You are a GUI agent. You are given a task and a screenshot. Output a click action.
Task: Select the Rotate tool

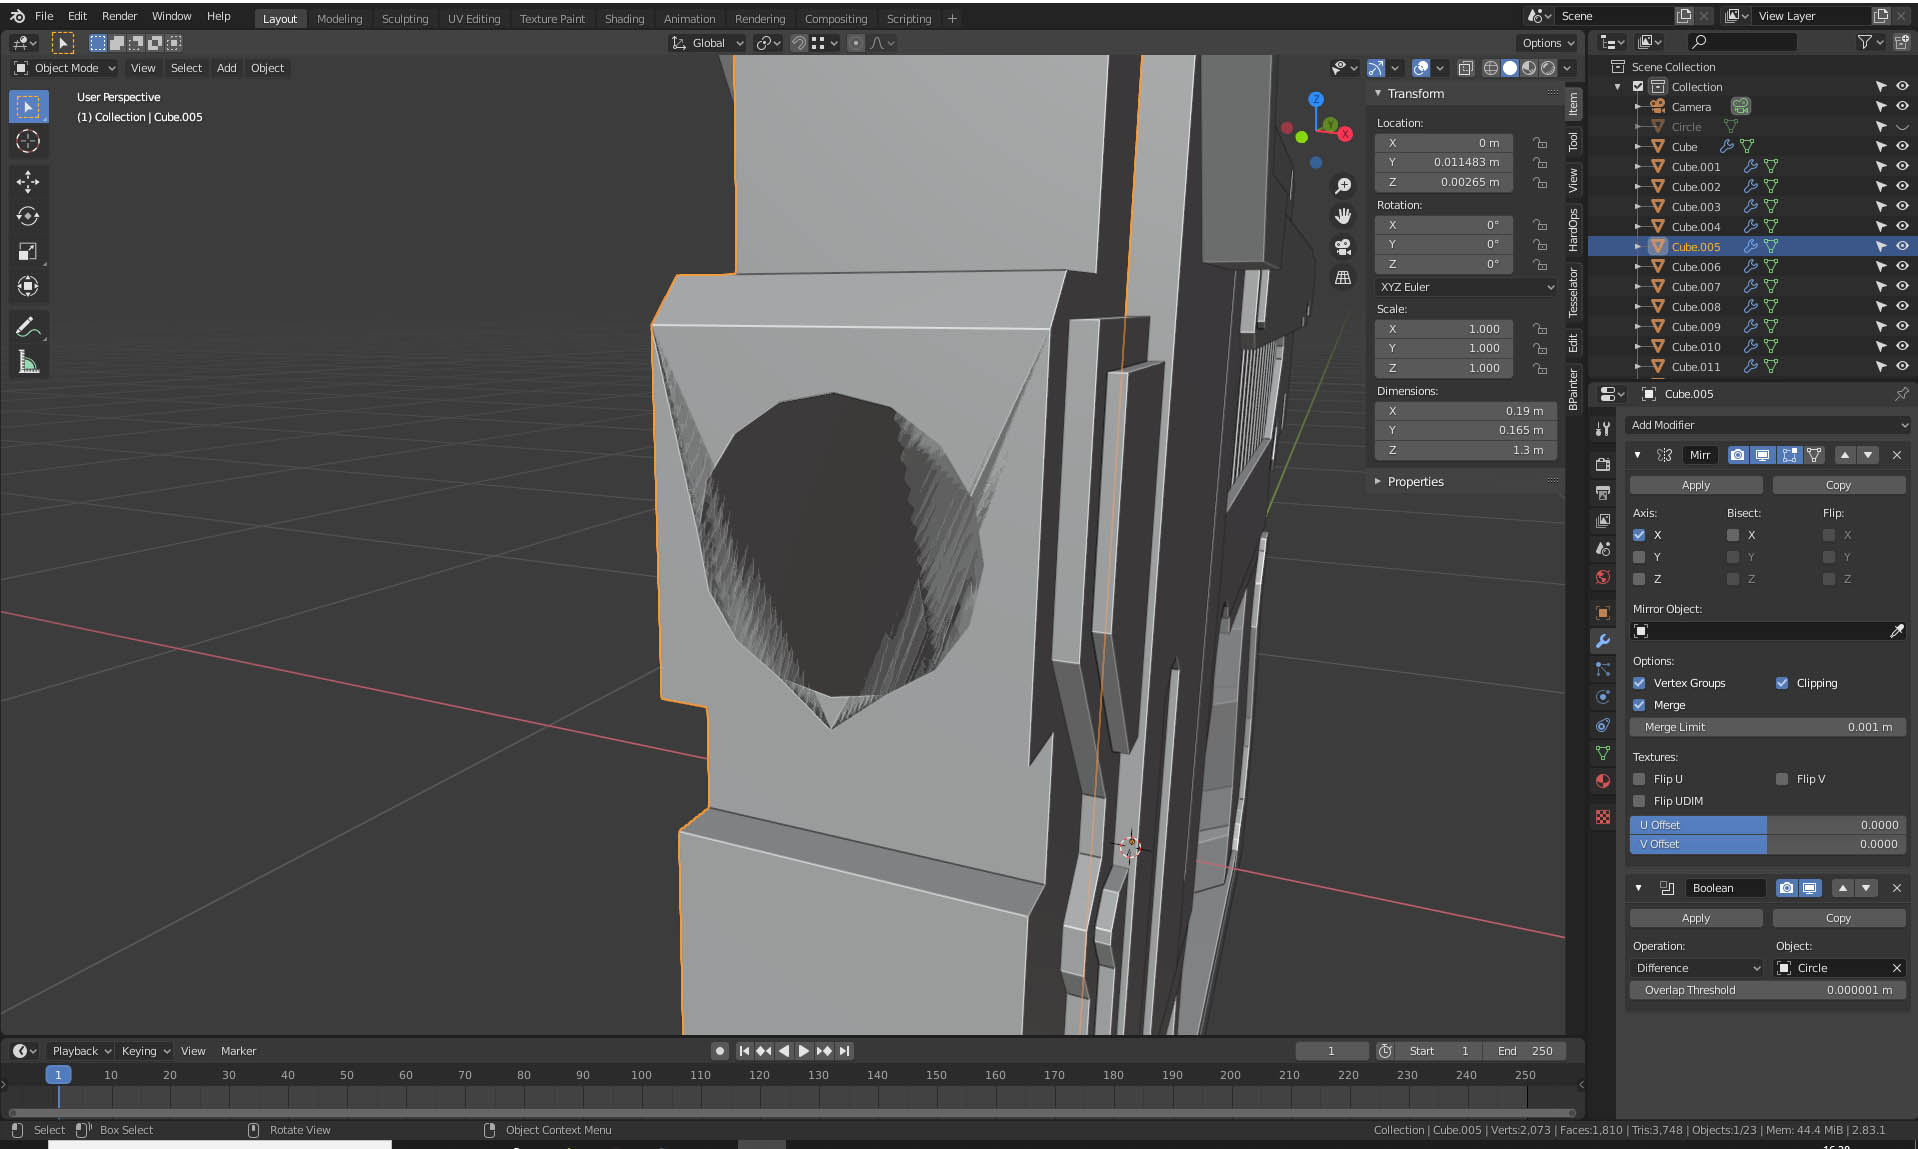28,216
